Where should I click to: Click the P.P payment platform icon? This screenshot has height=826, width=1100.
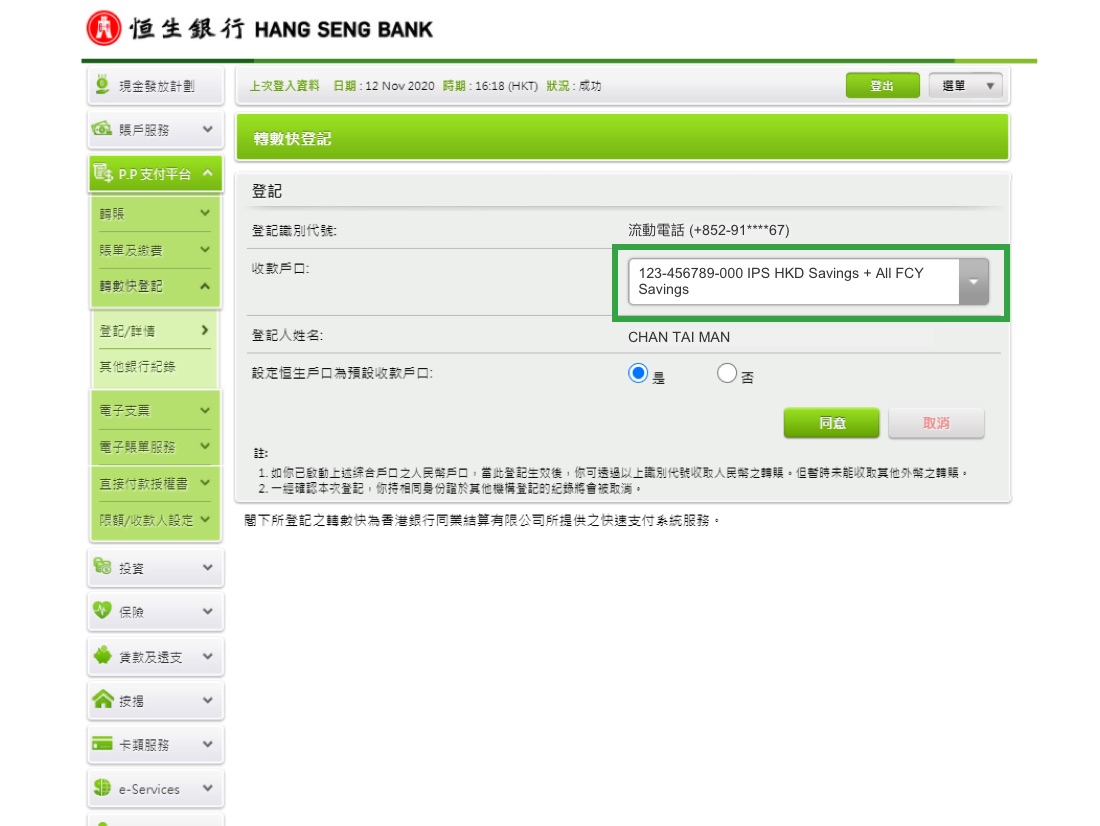pos(103,172)
